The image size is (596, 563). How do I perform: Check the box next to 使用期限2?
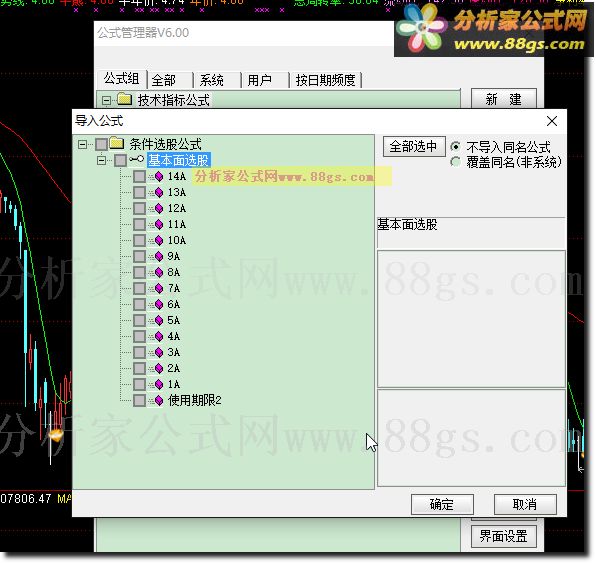coord(139,400)
